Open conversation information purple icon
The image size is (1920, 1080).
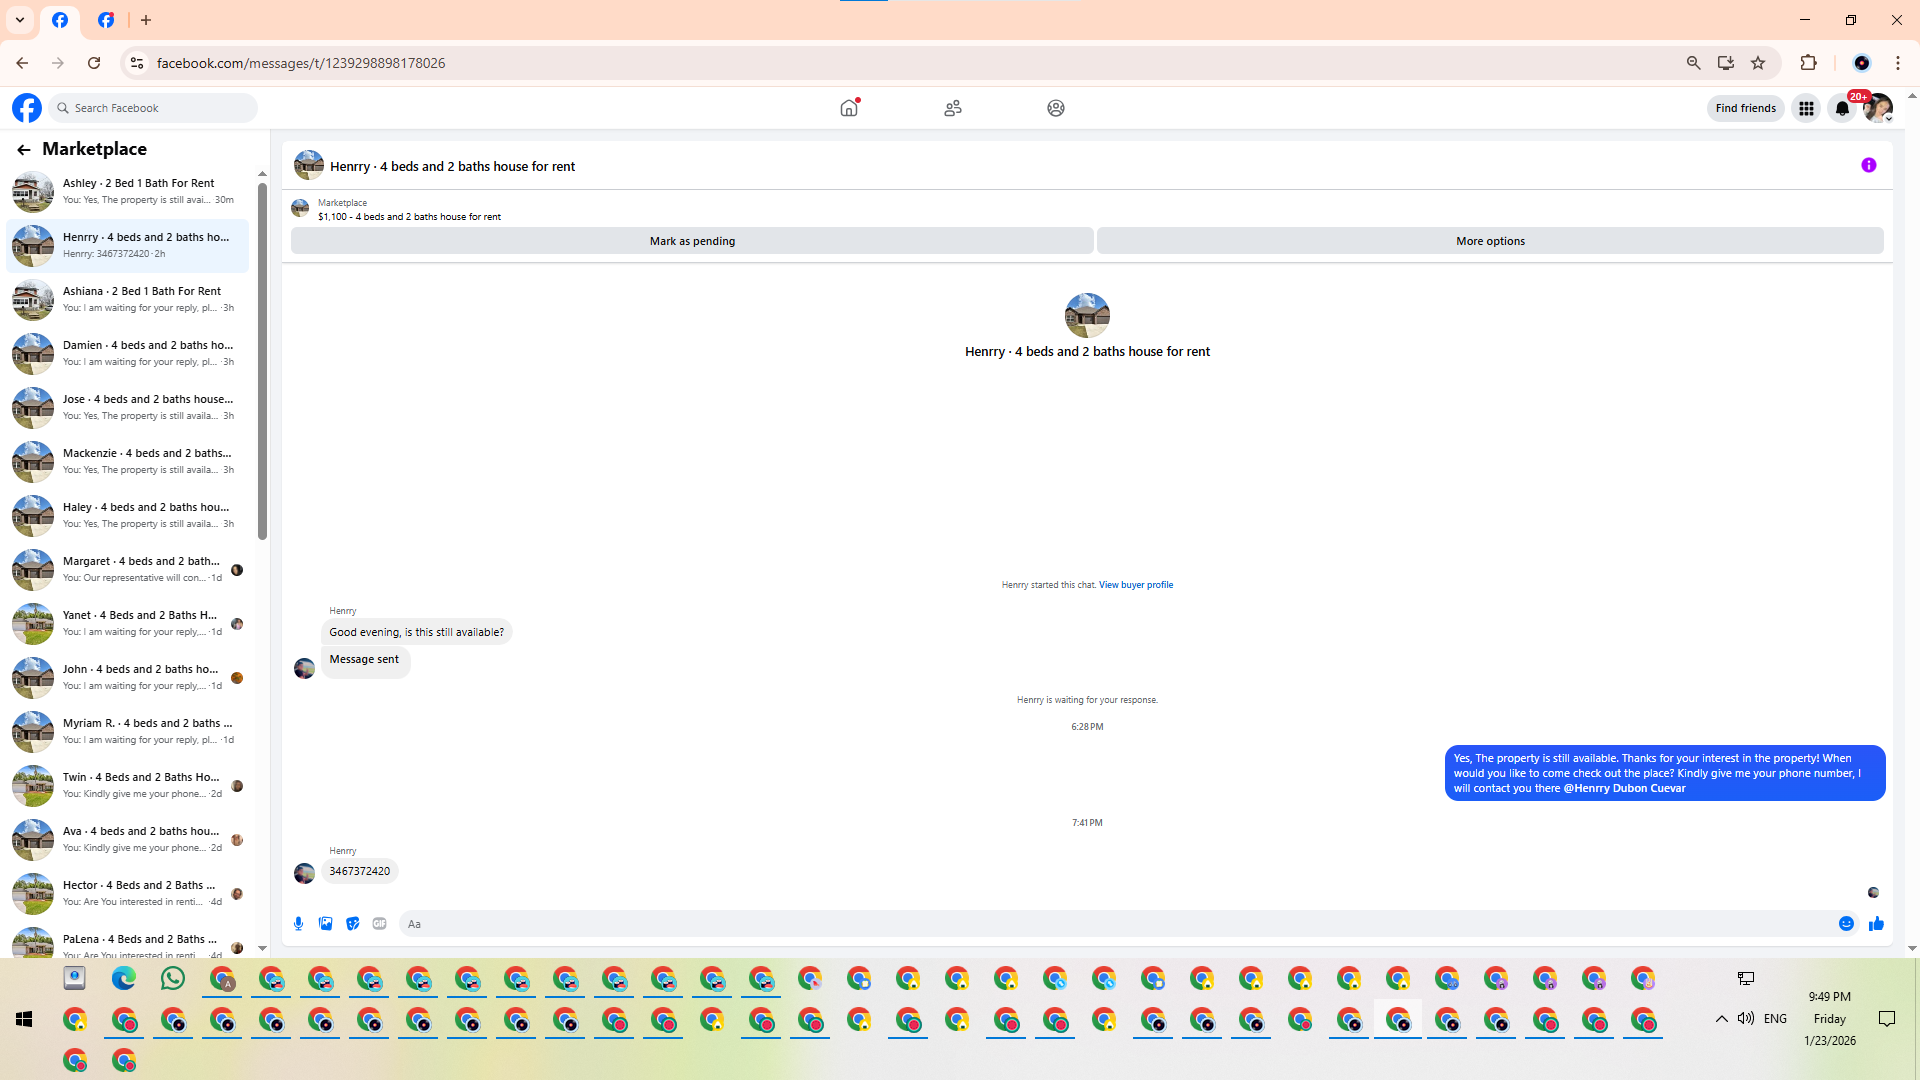point(1868,166)
